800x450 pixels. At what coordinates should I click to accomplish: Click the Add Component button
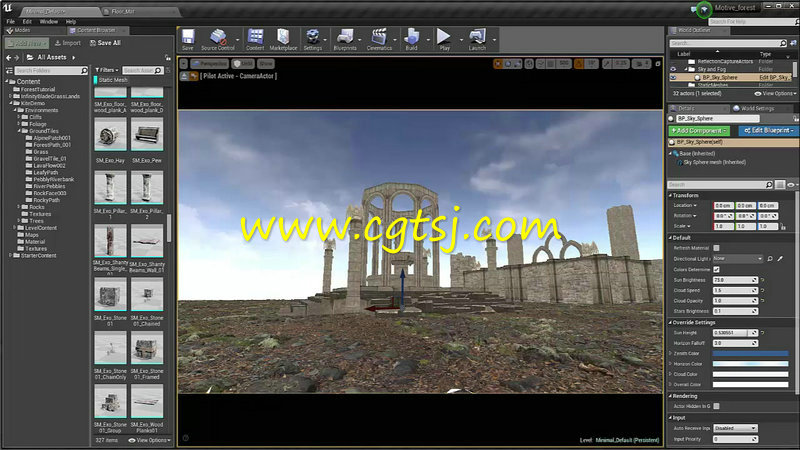[x=699, y=131]
